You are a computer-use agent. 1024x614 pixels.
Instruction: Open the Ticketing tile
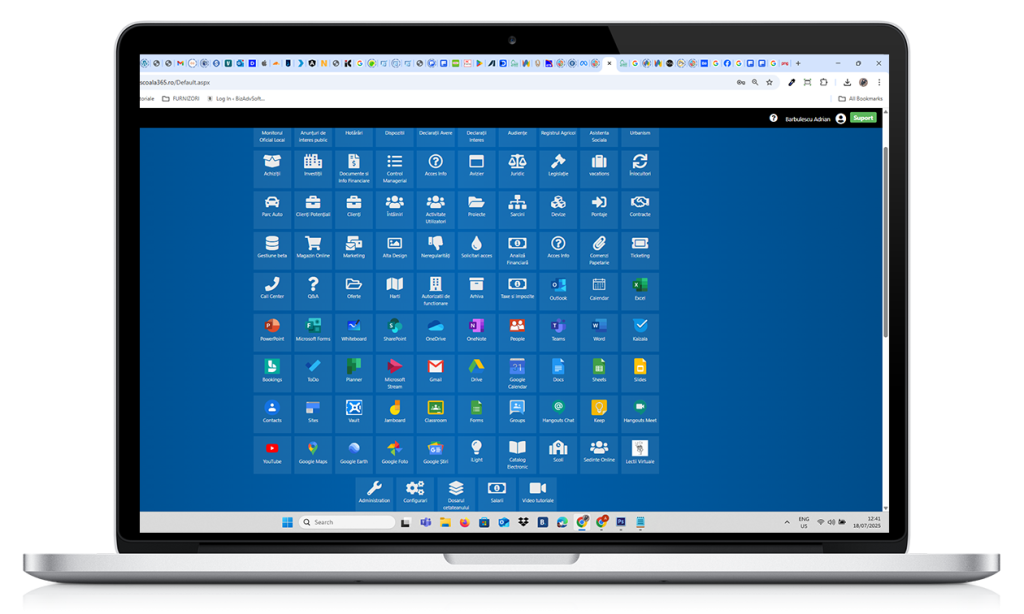click(640, 250)
